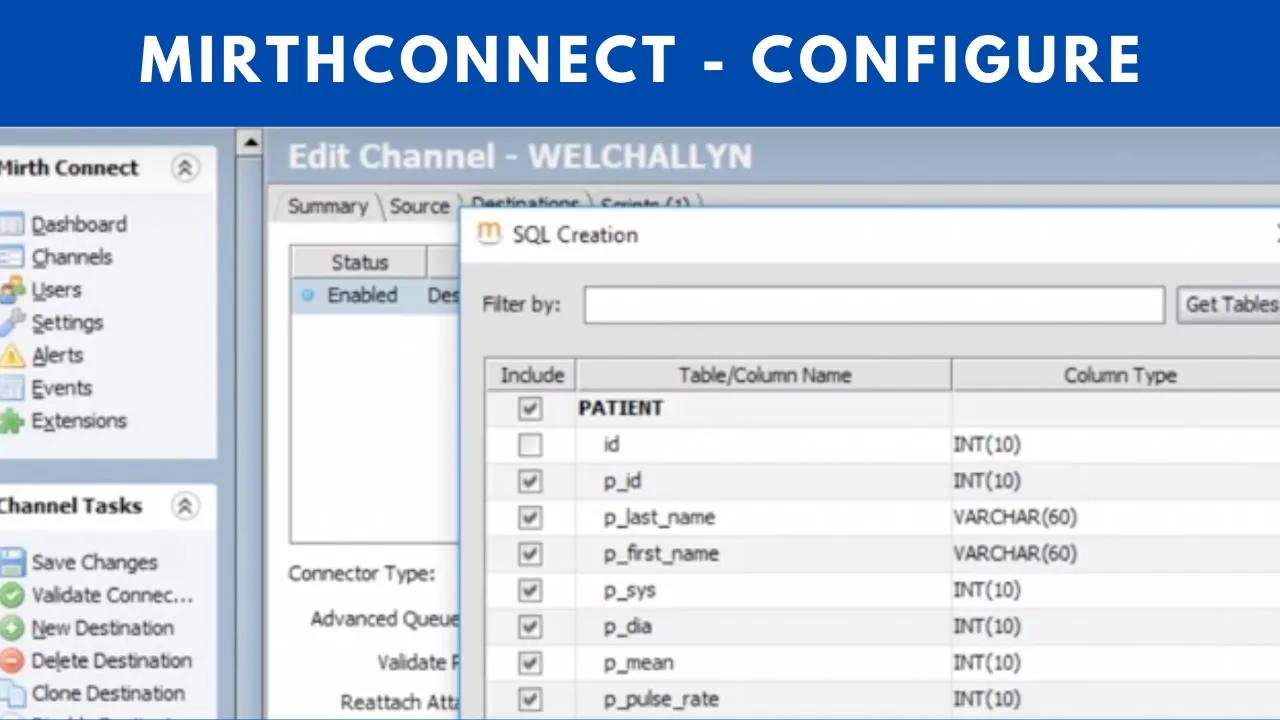Open the Events link
Viewport: 1280px width, 720px height.
coord(61,388)
